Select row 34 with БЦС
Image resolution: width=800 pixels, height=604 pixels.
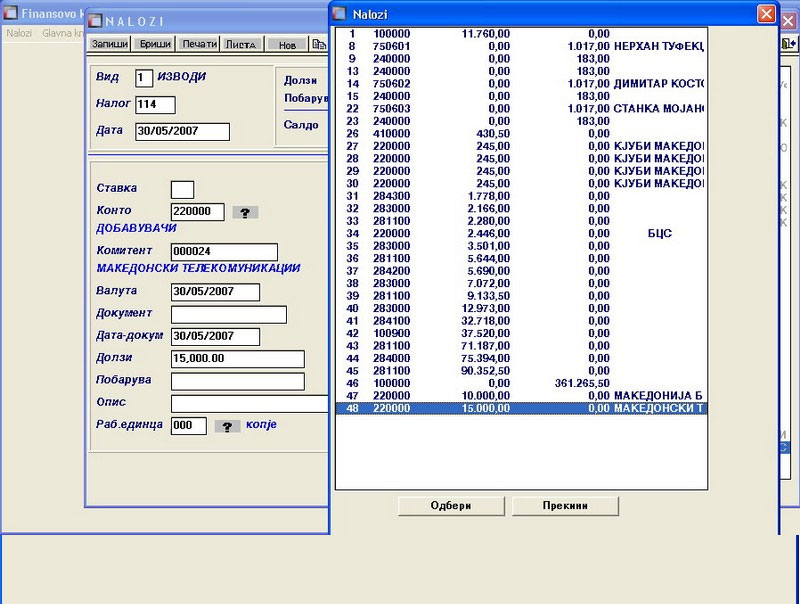521,234
